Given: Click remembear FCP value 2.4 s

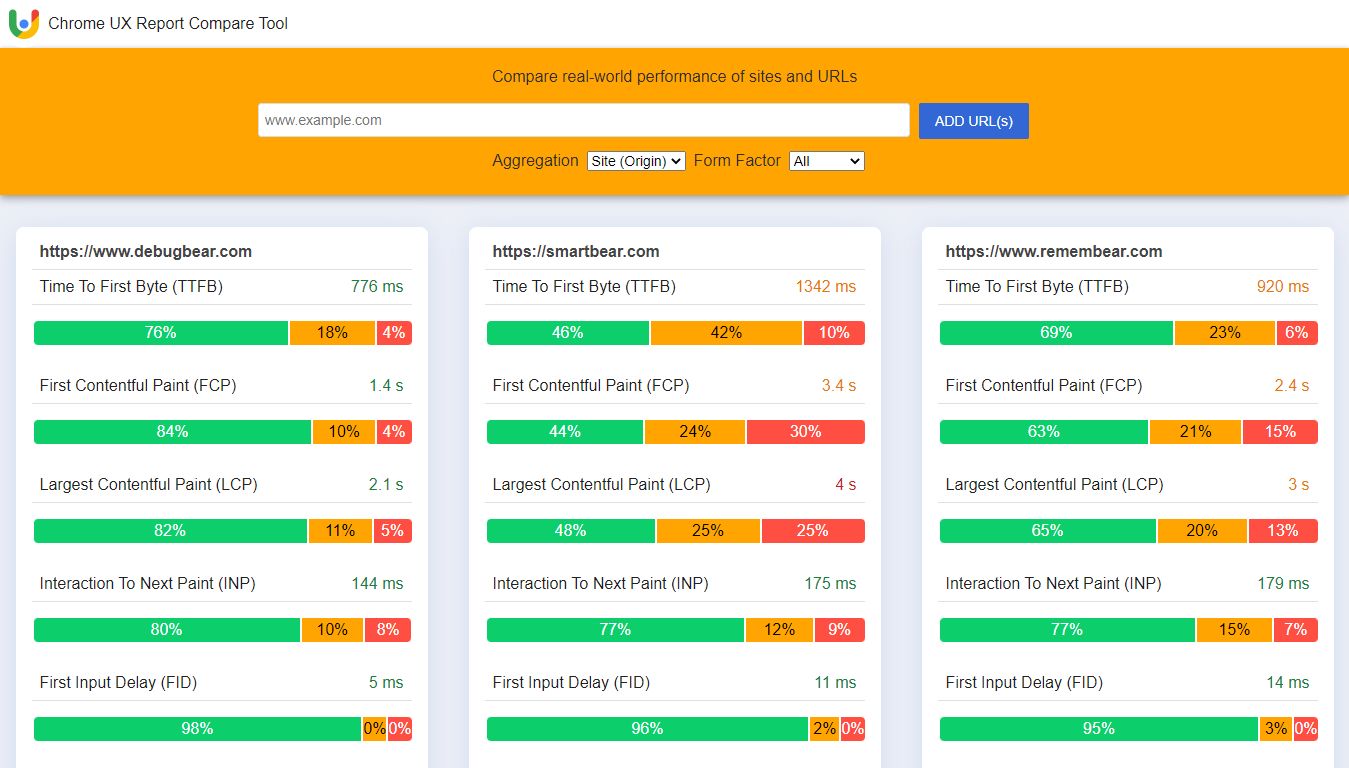Looking at the screenshot, I should 1292,385.
